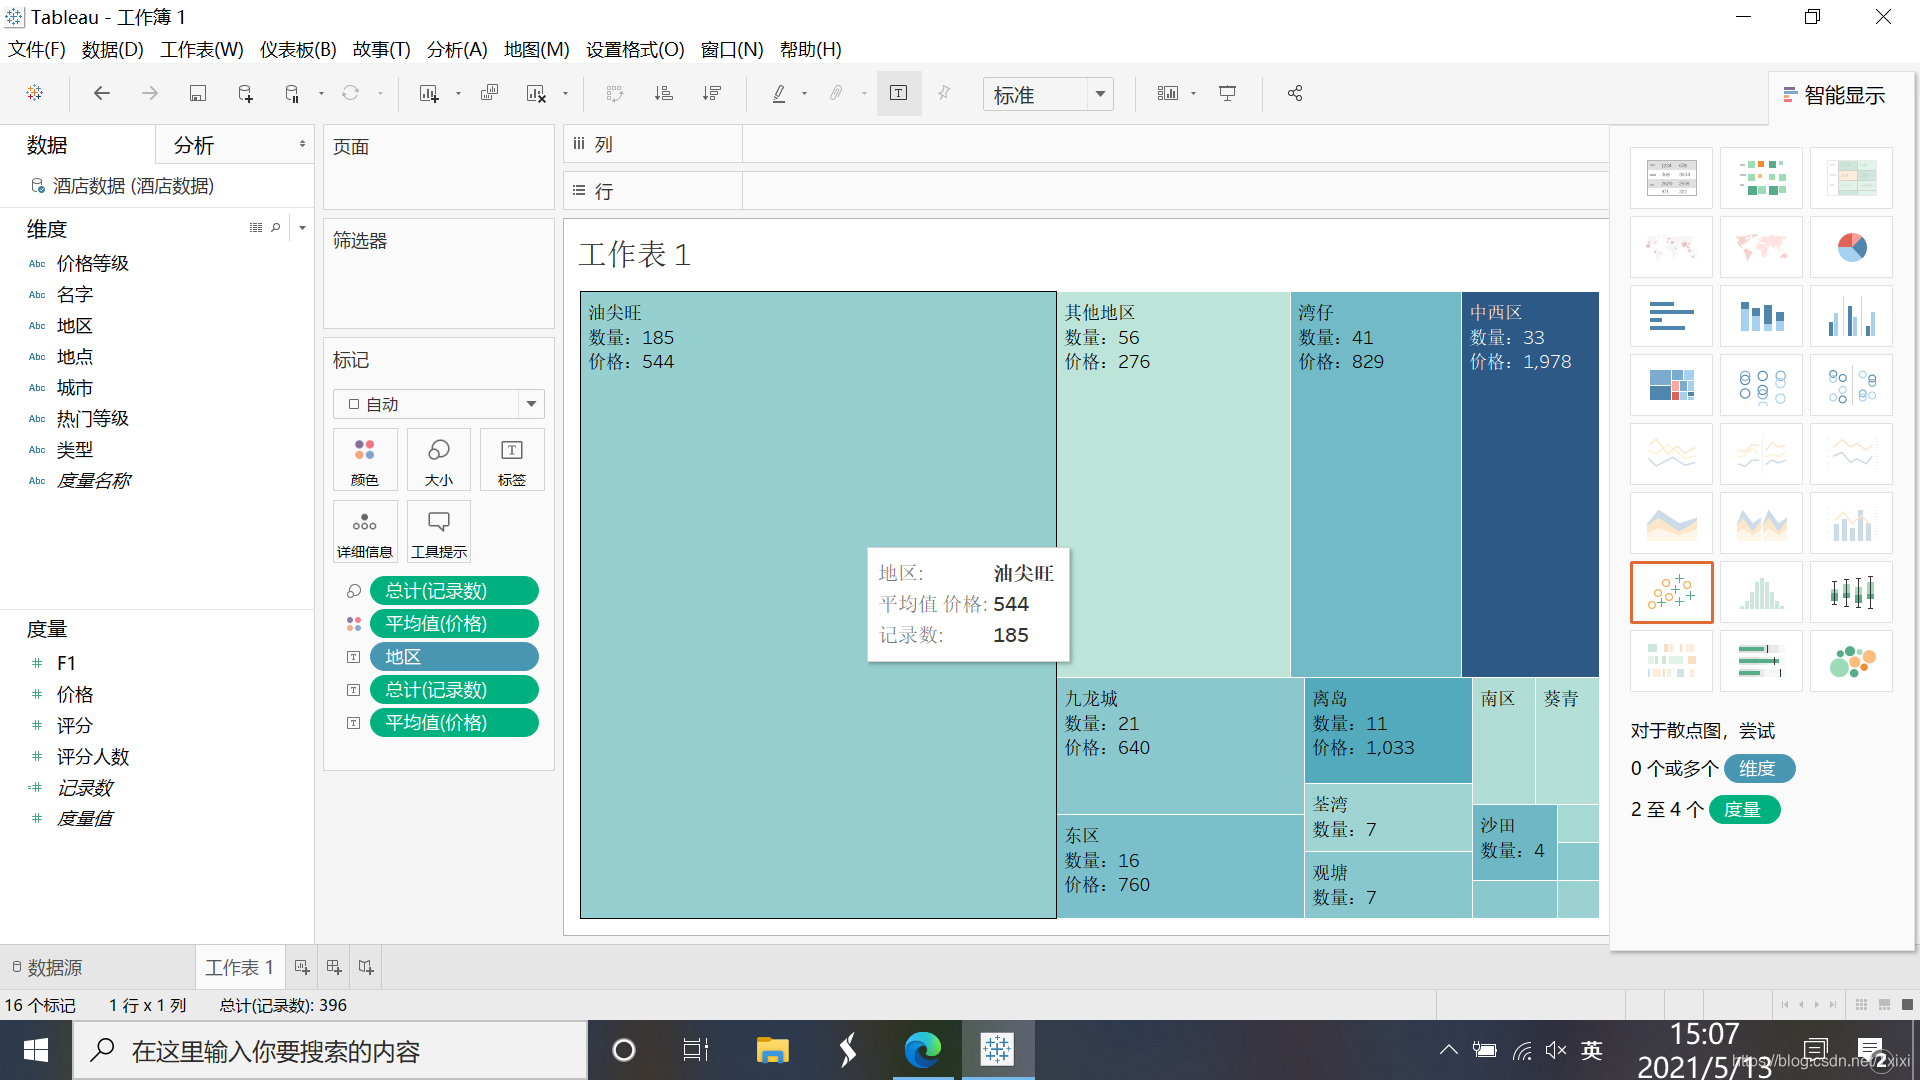Click the 平均值(价格) color pill
The image size is (1920, 1080).
[x=454, y=624]
